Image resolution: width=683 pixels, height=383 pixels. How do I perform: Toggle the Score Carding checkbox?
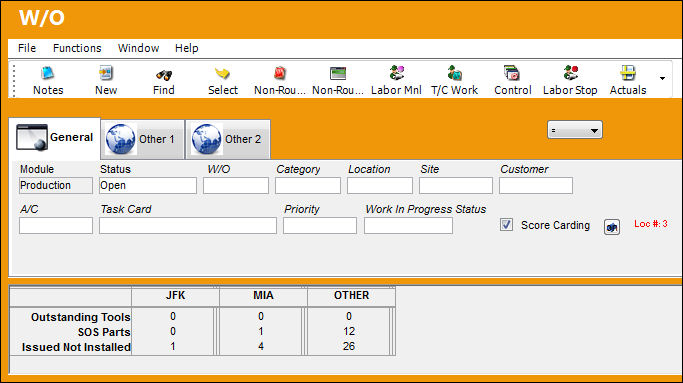click(506, 225)
